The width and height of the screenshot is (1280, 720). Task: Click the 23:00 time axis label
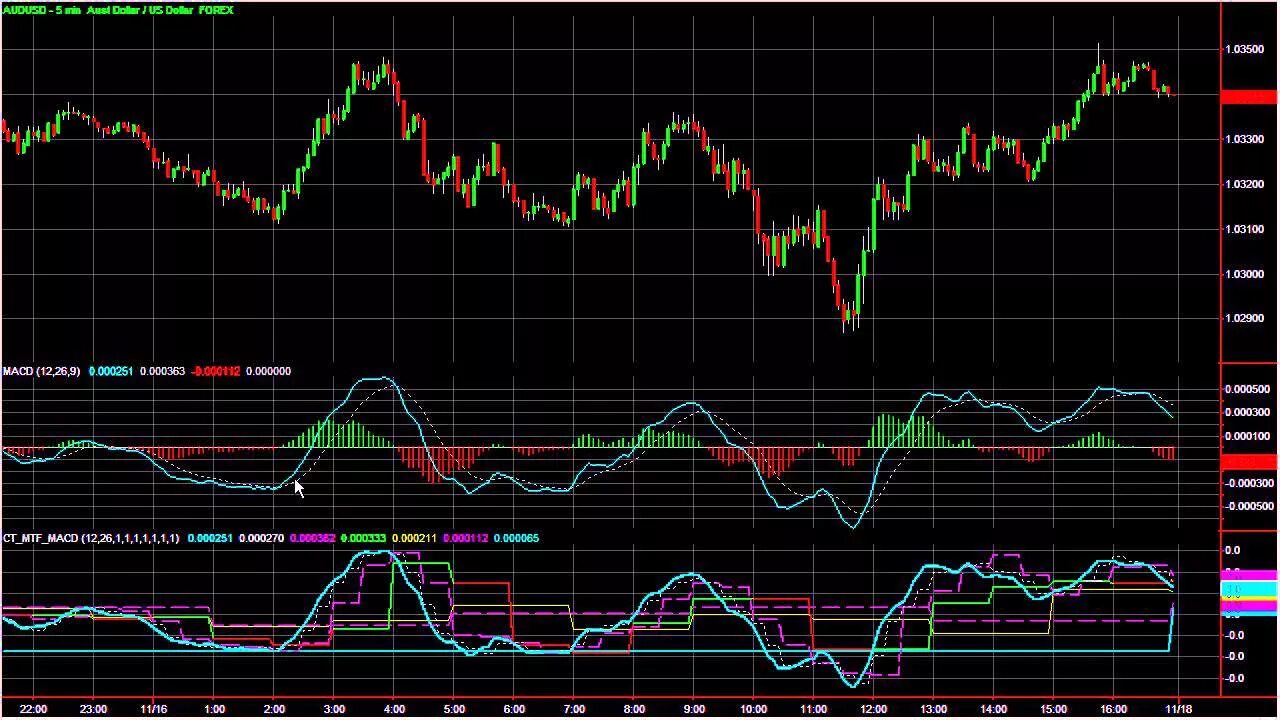click(93, 709)
